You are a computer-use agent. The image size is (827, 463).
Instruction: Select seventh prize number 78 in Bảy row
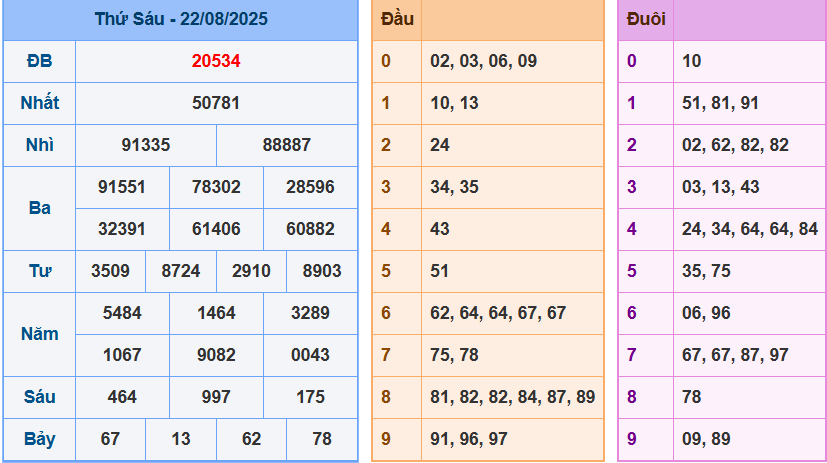pyautogui.click(x=322, y=439)
